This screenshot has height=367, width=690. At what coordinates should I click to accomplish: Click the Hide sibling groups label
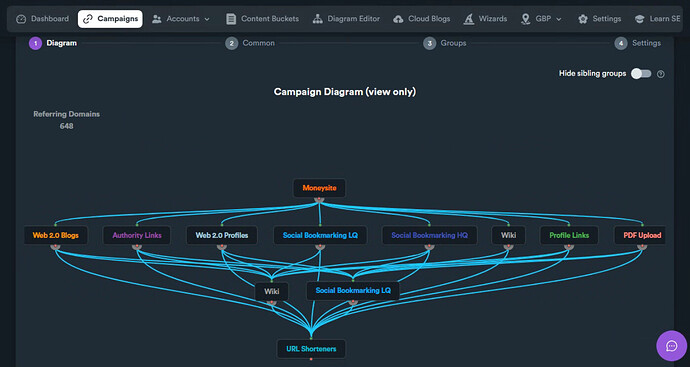pos(592,73)
